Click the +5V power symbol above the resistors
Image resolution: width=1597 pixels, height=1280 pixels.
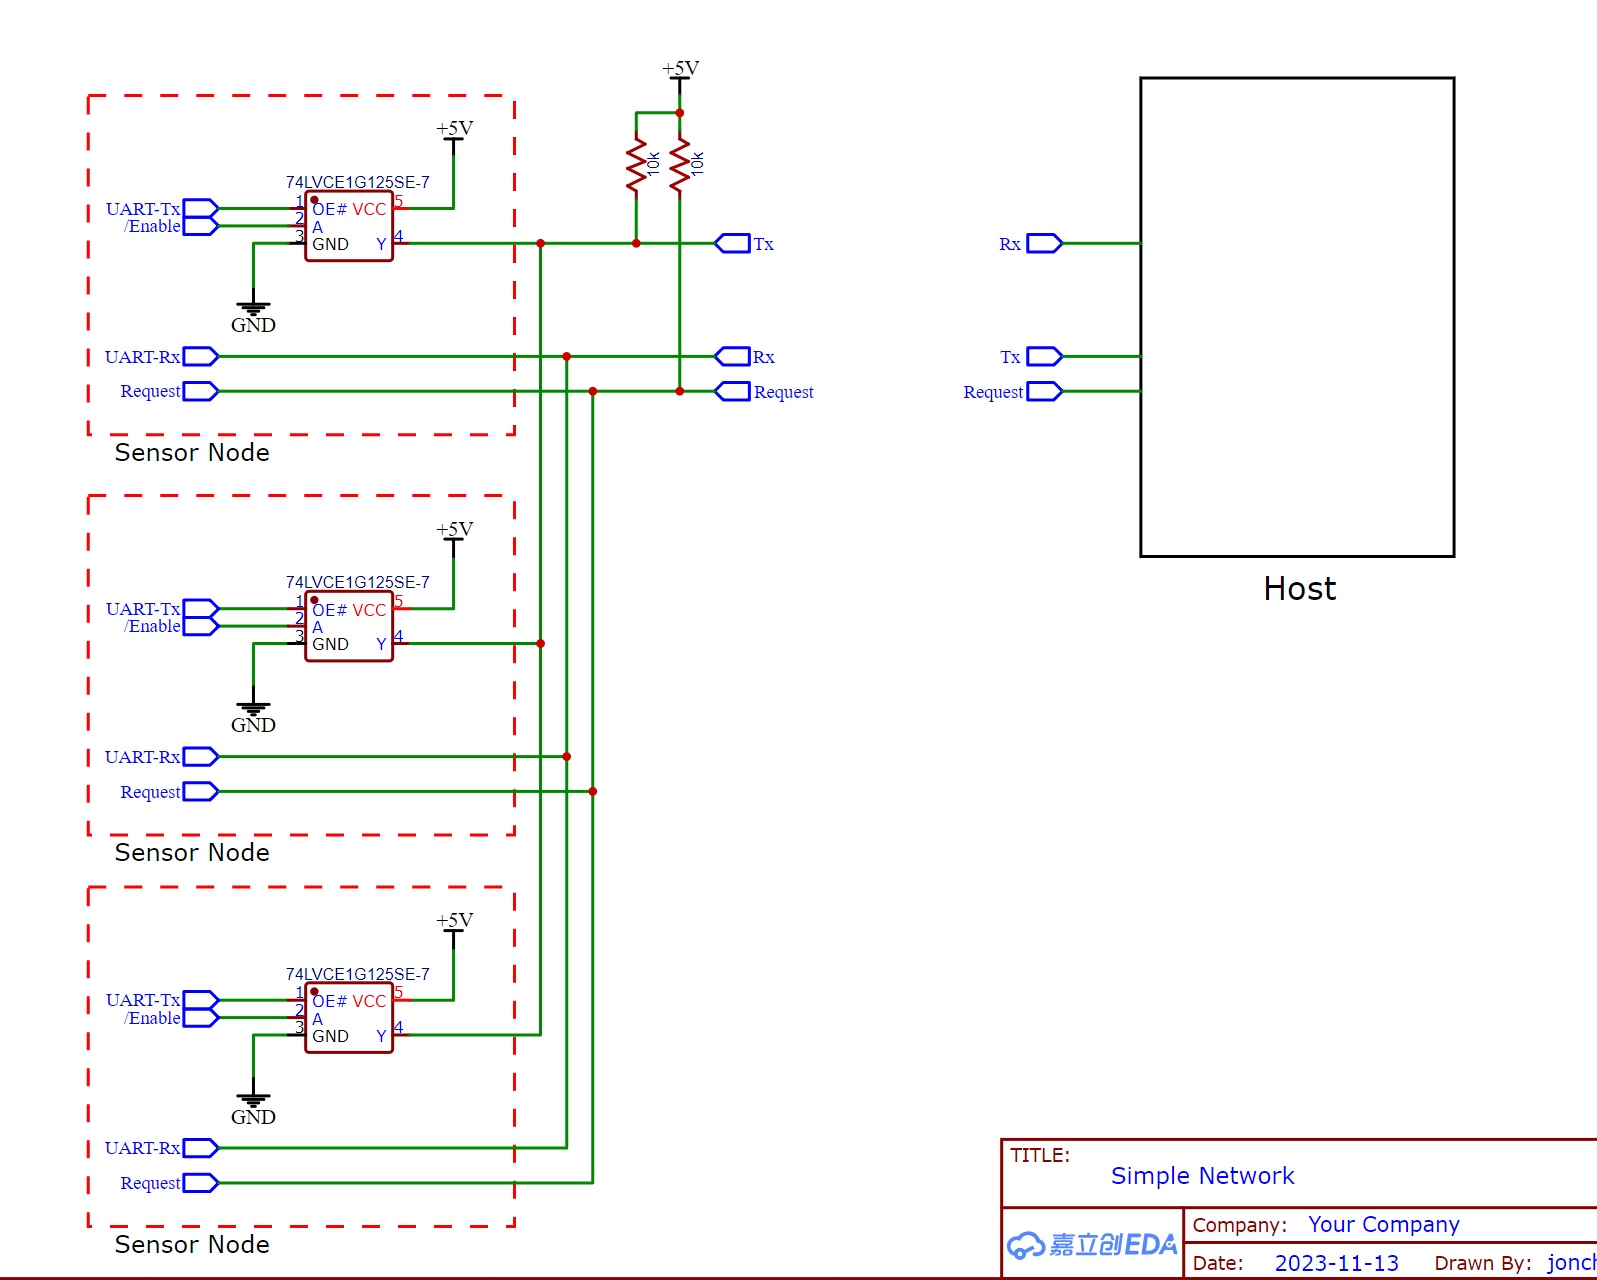[680, 72]
